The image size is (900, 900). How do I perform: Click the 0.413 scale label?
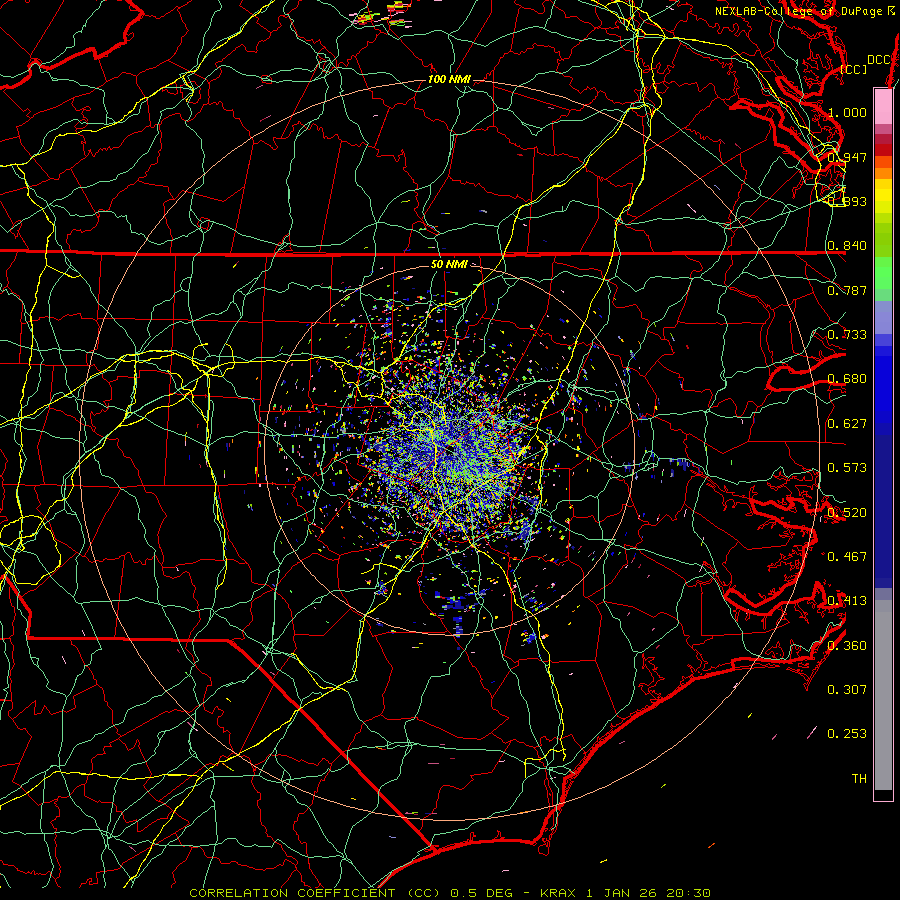point(847,601)
